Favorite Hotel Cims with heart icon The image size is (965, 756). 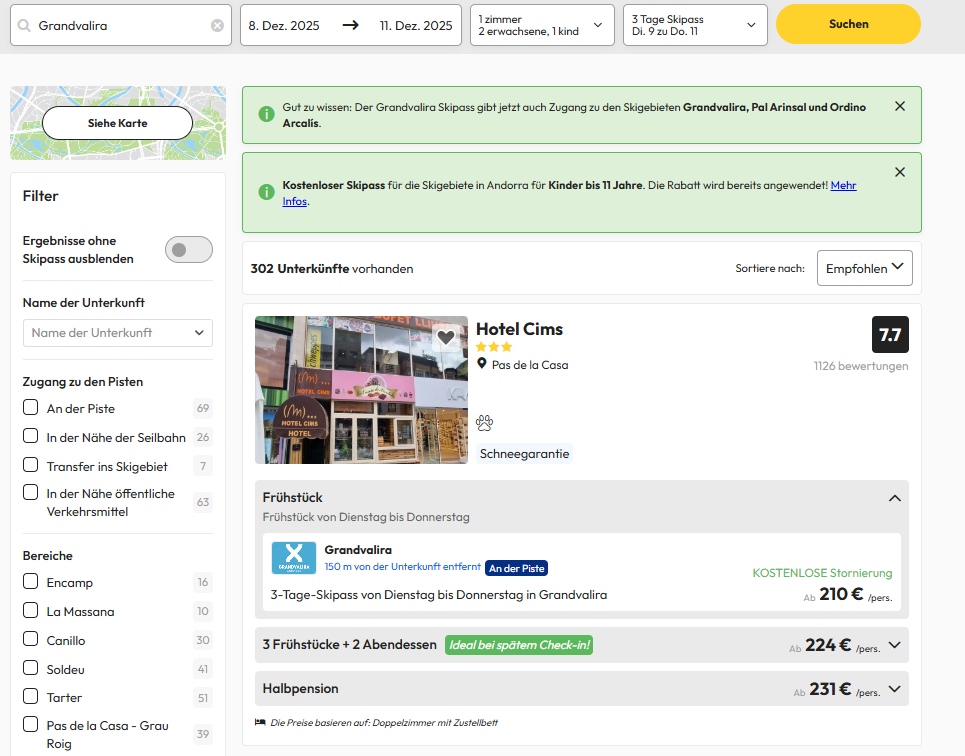click(x=446, y=337)
